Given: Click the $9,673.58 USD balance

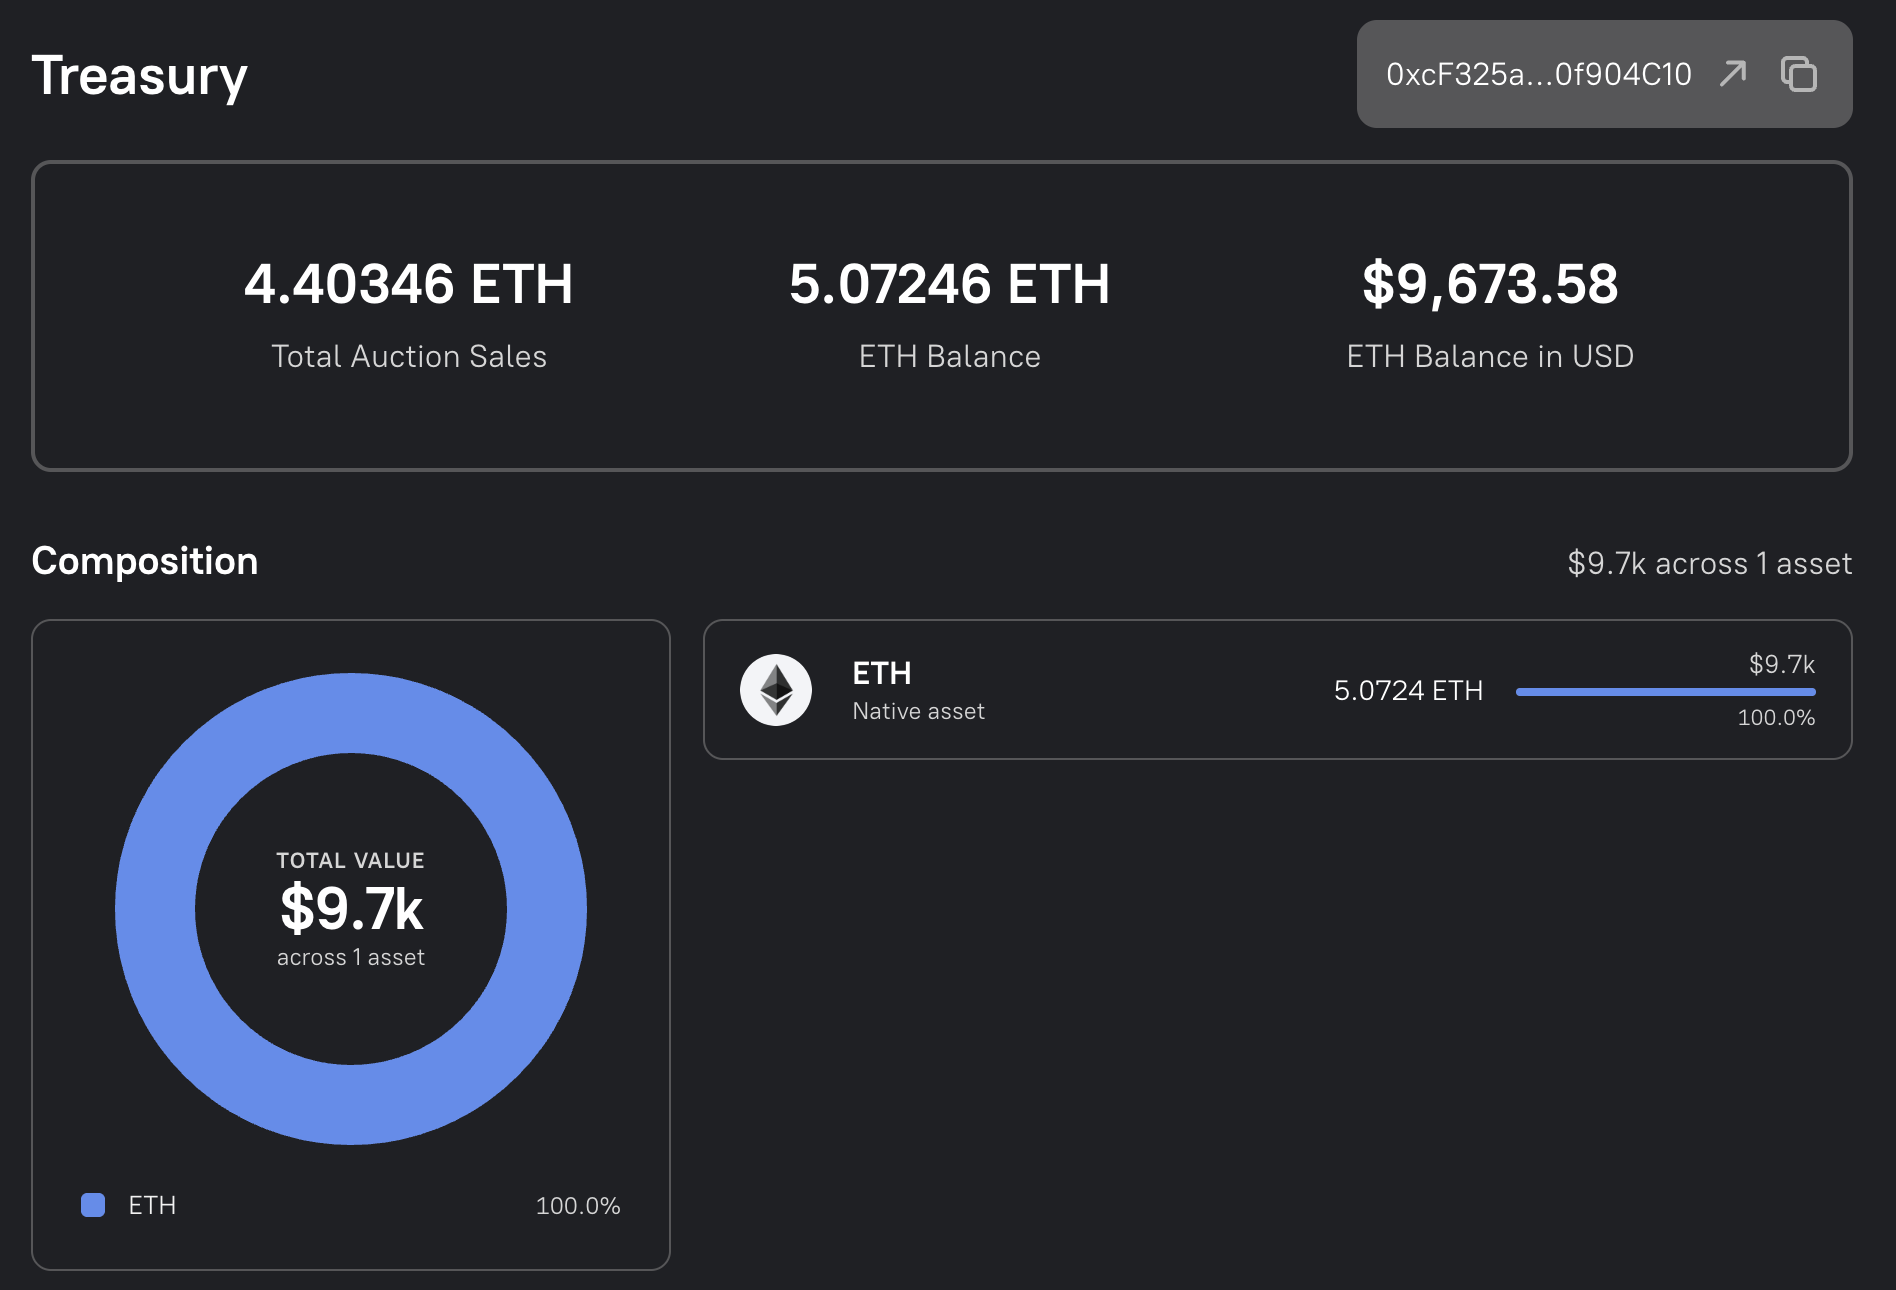Looking at the screenshot, I should pyautogui.click(x=1490, y=284).
